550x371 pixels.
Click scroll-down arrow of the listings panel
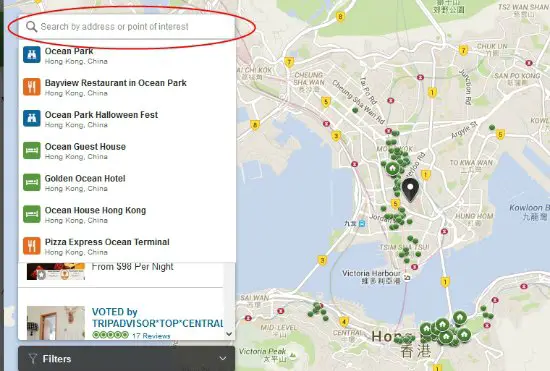click(229, 334)
